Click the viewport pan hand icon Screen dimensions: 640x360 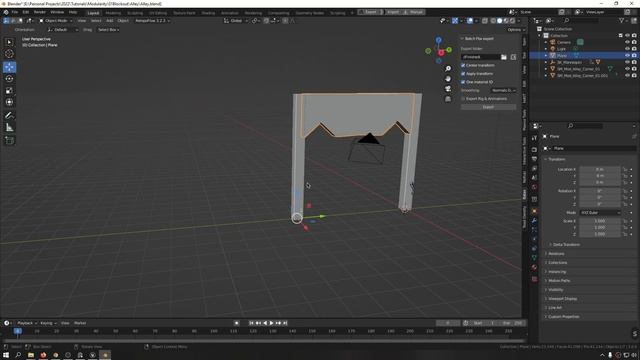(448, 79)
